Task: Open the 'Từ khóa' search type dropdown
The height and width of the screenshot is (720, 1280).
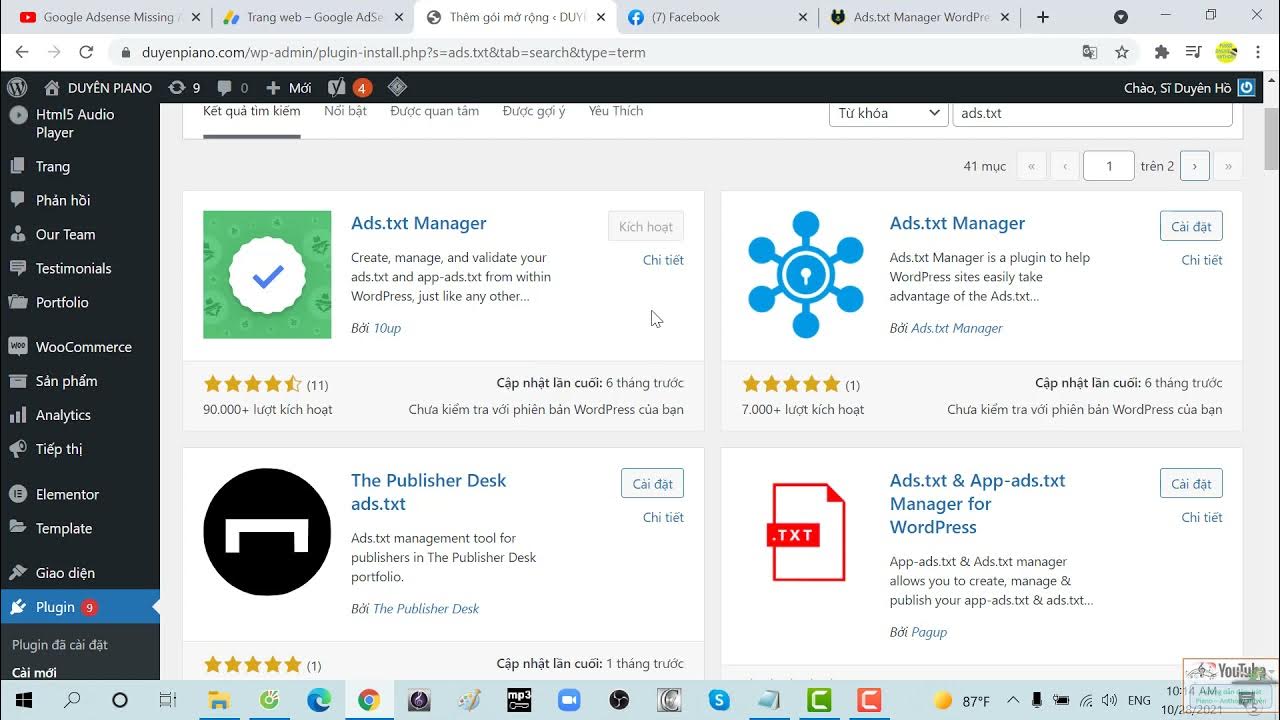Action: (888, 113)
